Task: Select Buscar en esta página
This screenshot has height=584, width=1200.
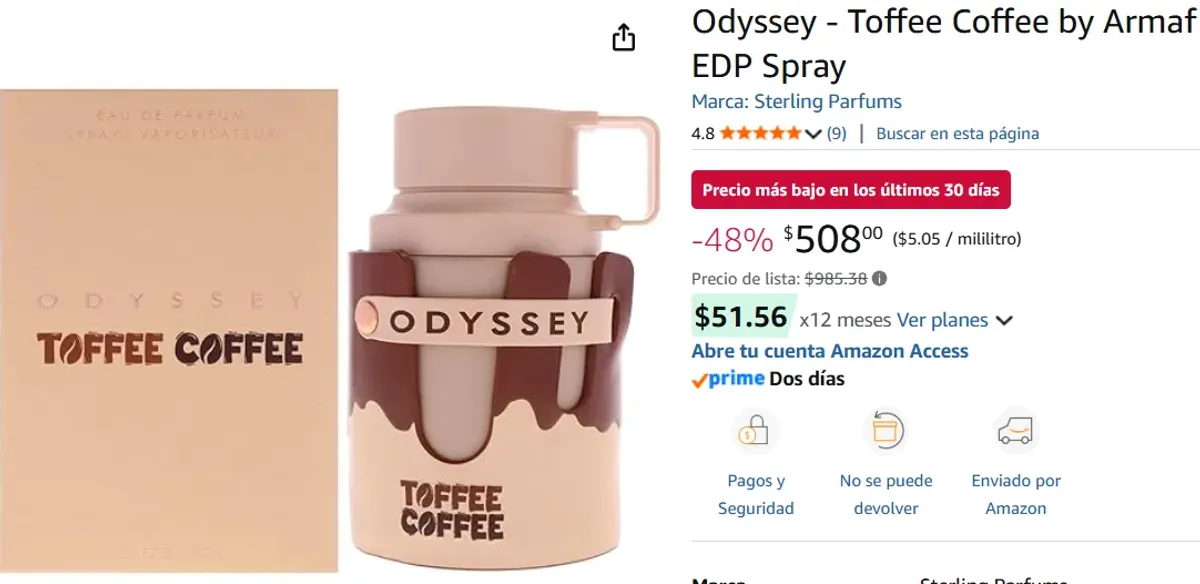Action: pyautogui.click(x=958, y=133)
